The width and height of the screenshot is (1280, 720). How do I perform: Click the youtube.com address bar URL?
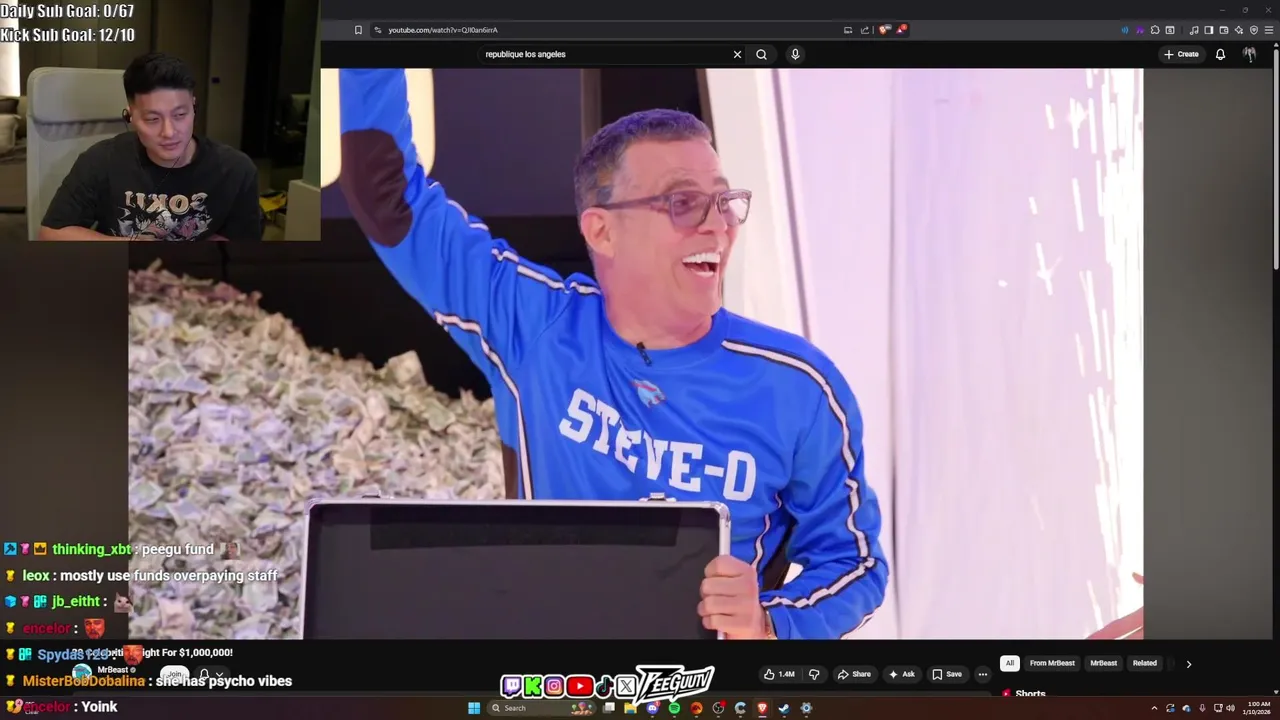[443, 30]
